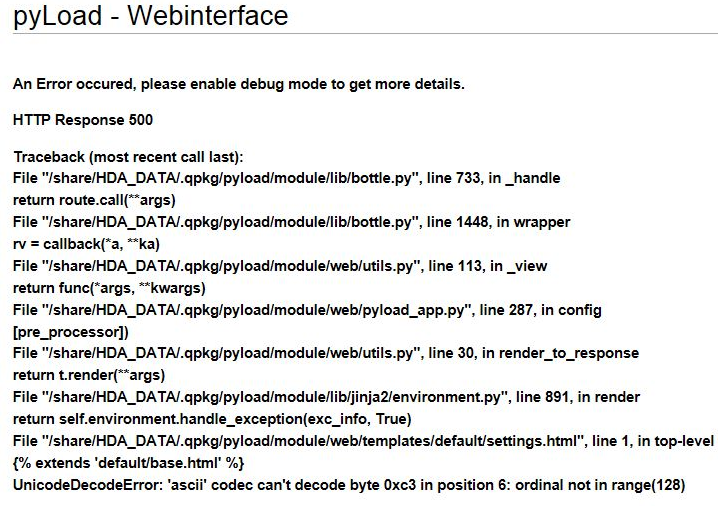The width and height of the screenshot is (718, 506).
Task: Select the bottle.py line 733 _handle entry
Action: (x=287, y=178)
